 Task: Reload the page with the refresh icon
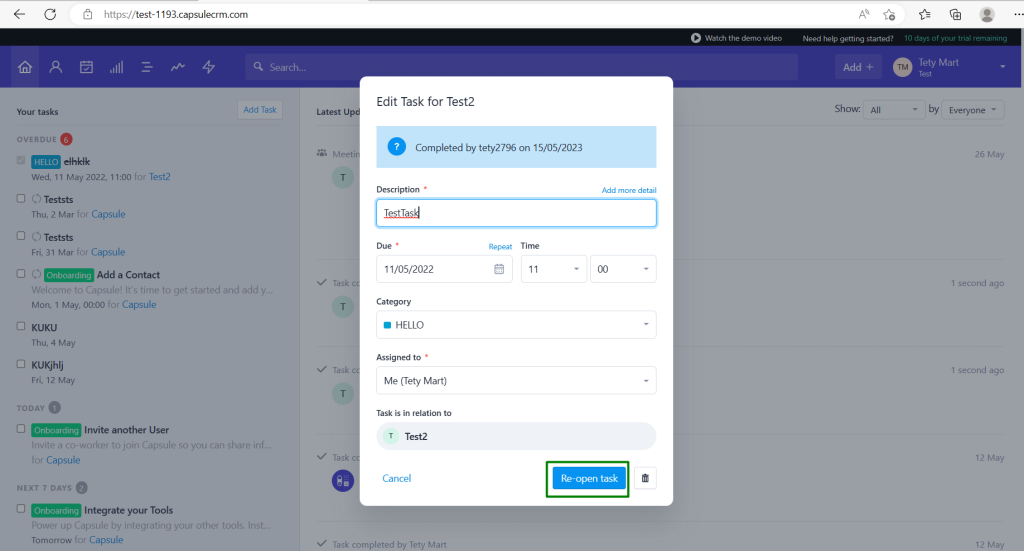(x=50, y=14)
